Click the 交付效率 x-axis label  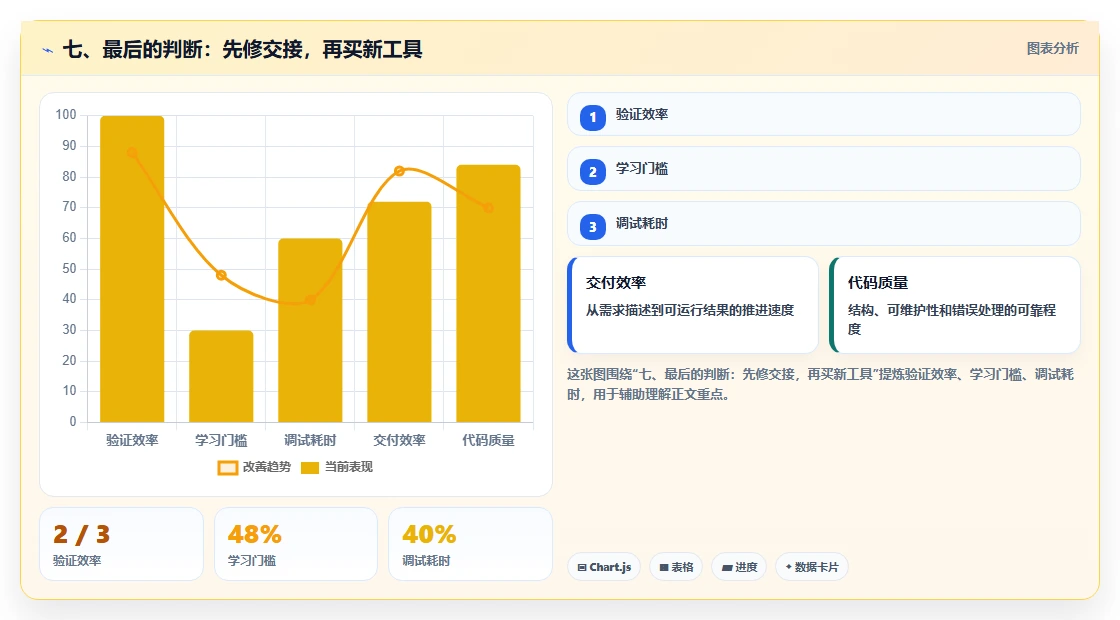399,440
